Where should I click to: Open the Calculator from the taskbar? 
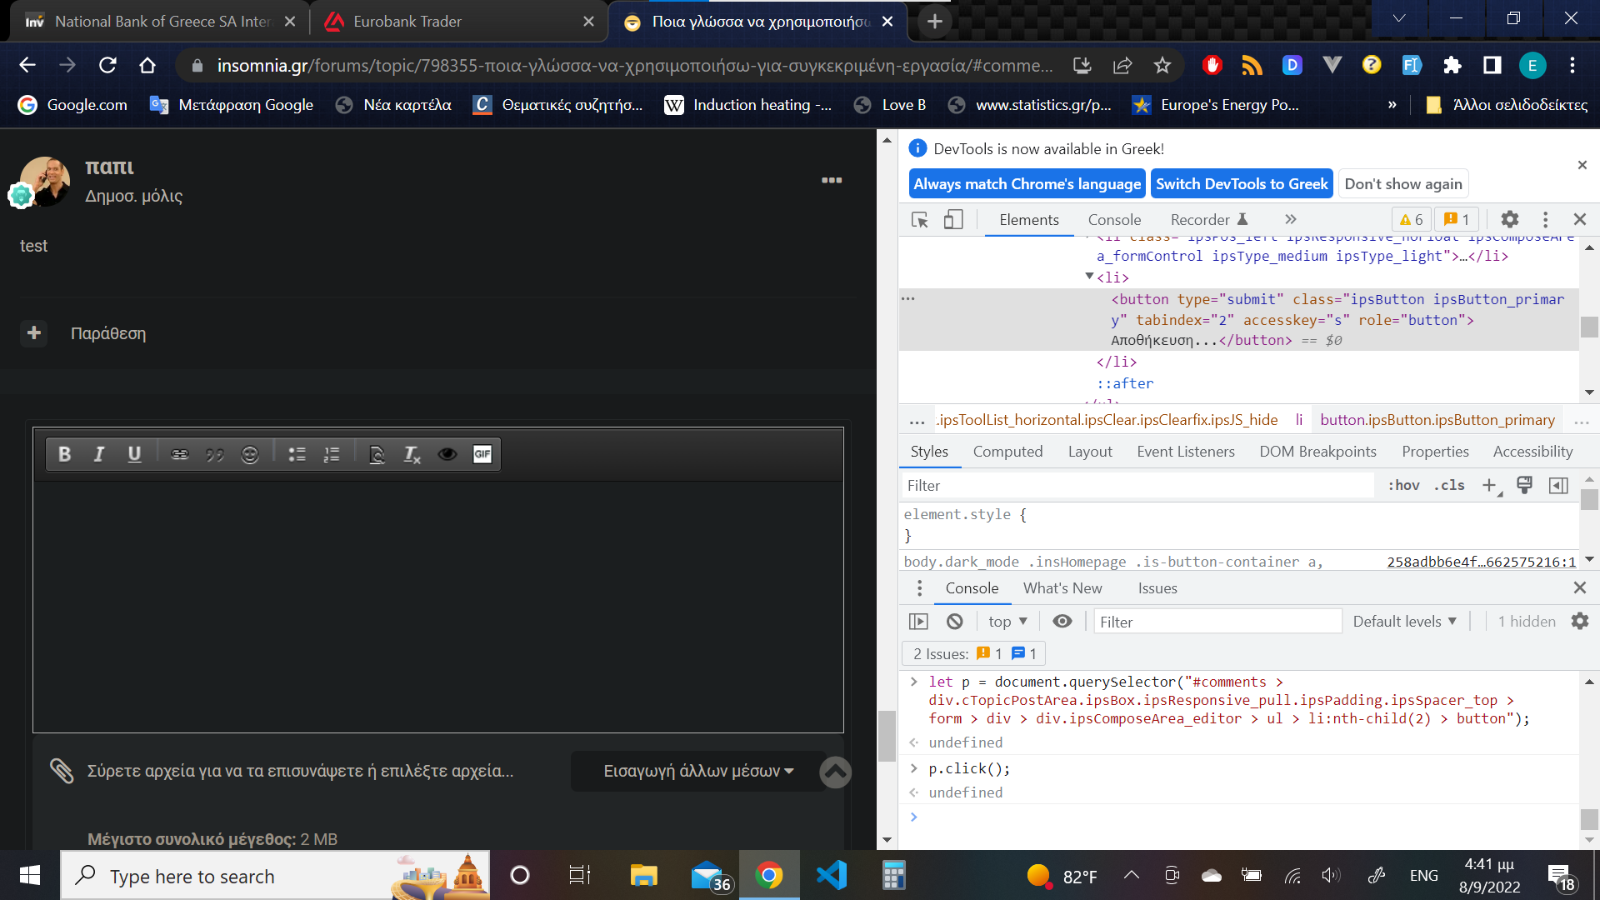click(894, 876)
